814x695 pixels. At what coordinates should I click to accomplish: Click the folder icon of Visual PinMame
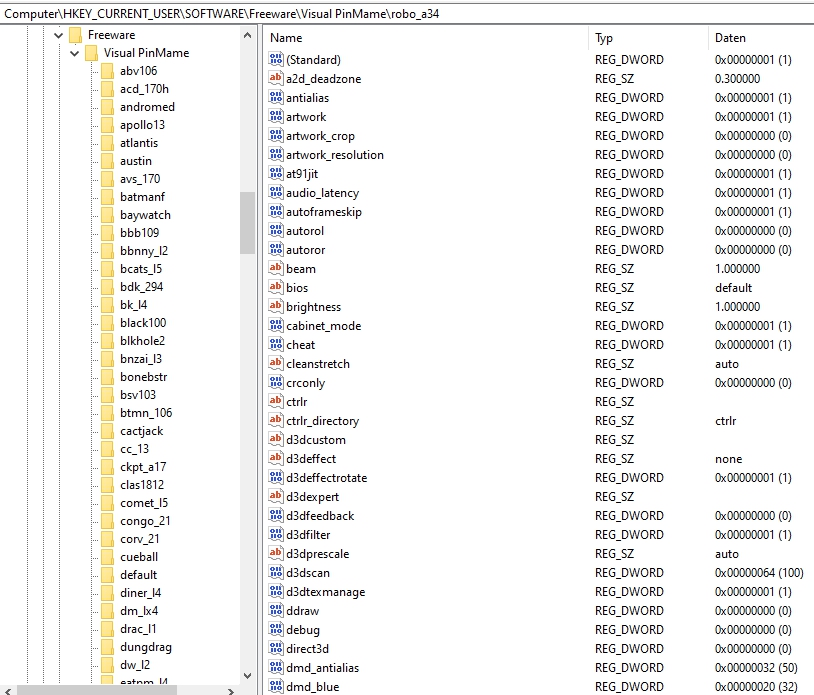91,53
